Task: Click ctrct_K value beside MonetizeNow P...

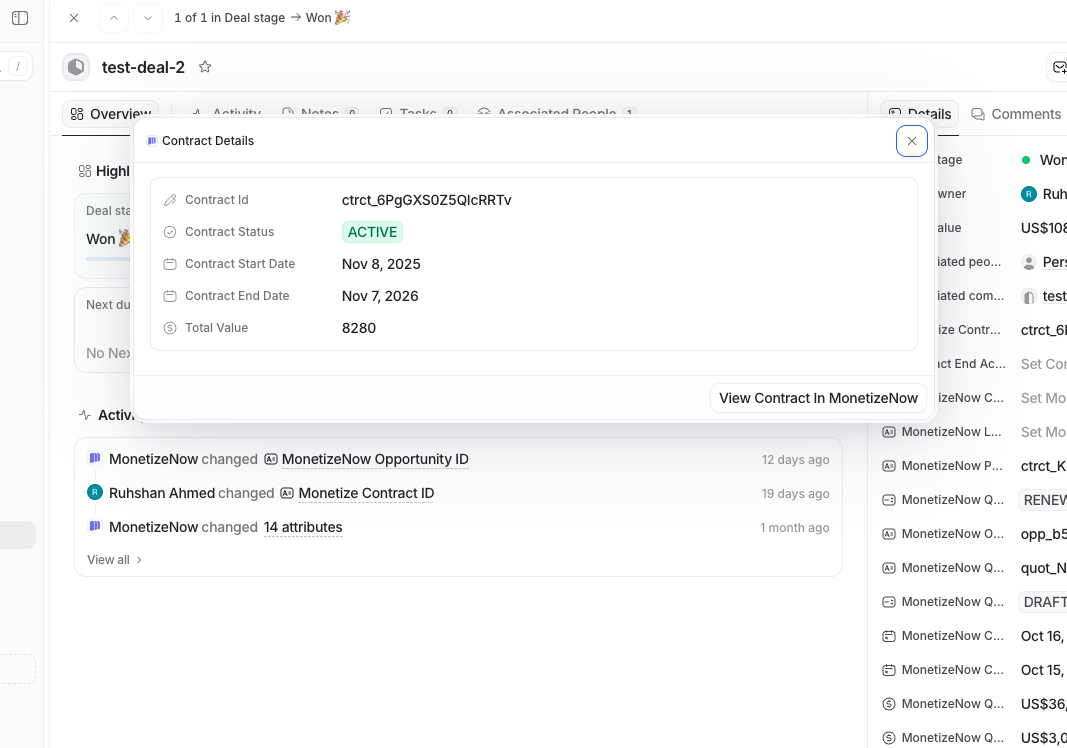Action: tap(1044, 466)
